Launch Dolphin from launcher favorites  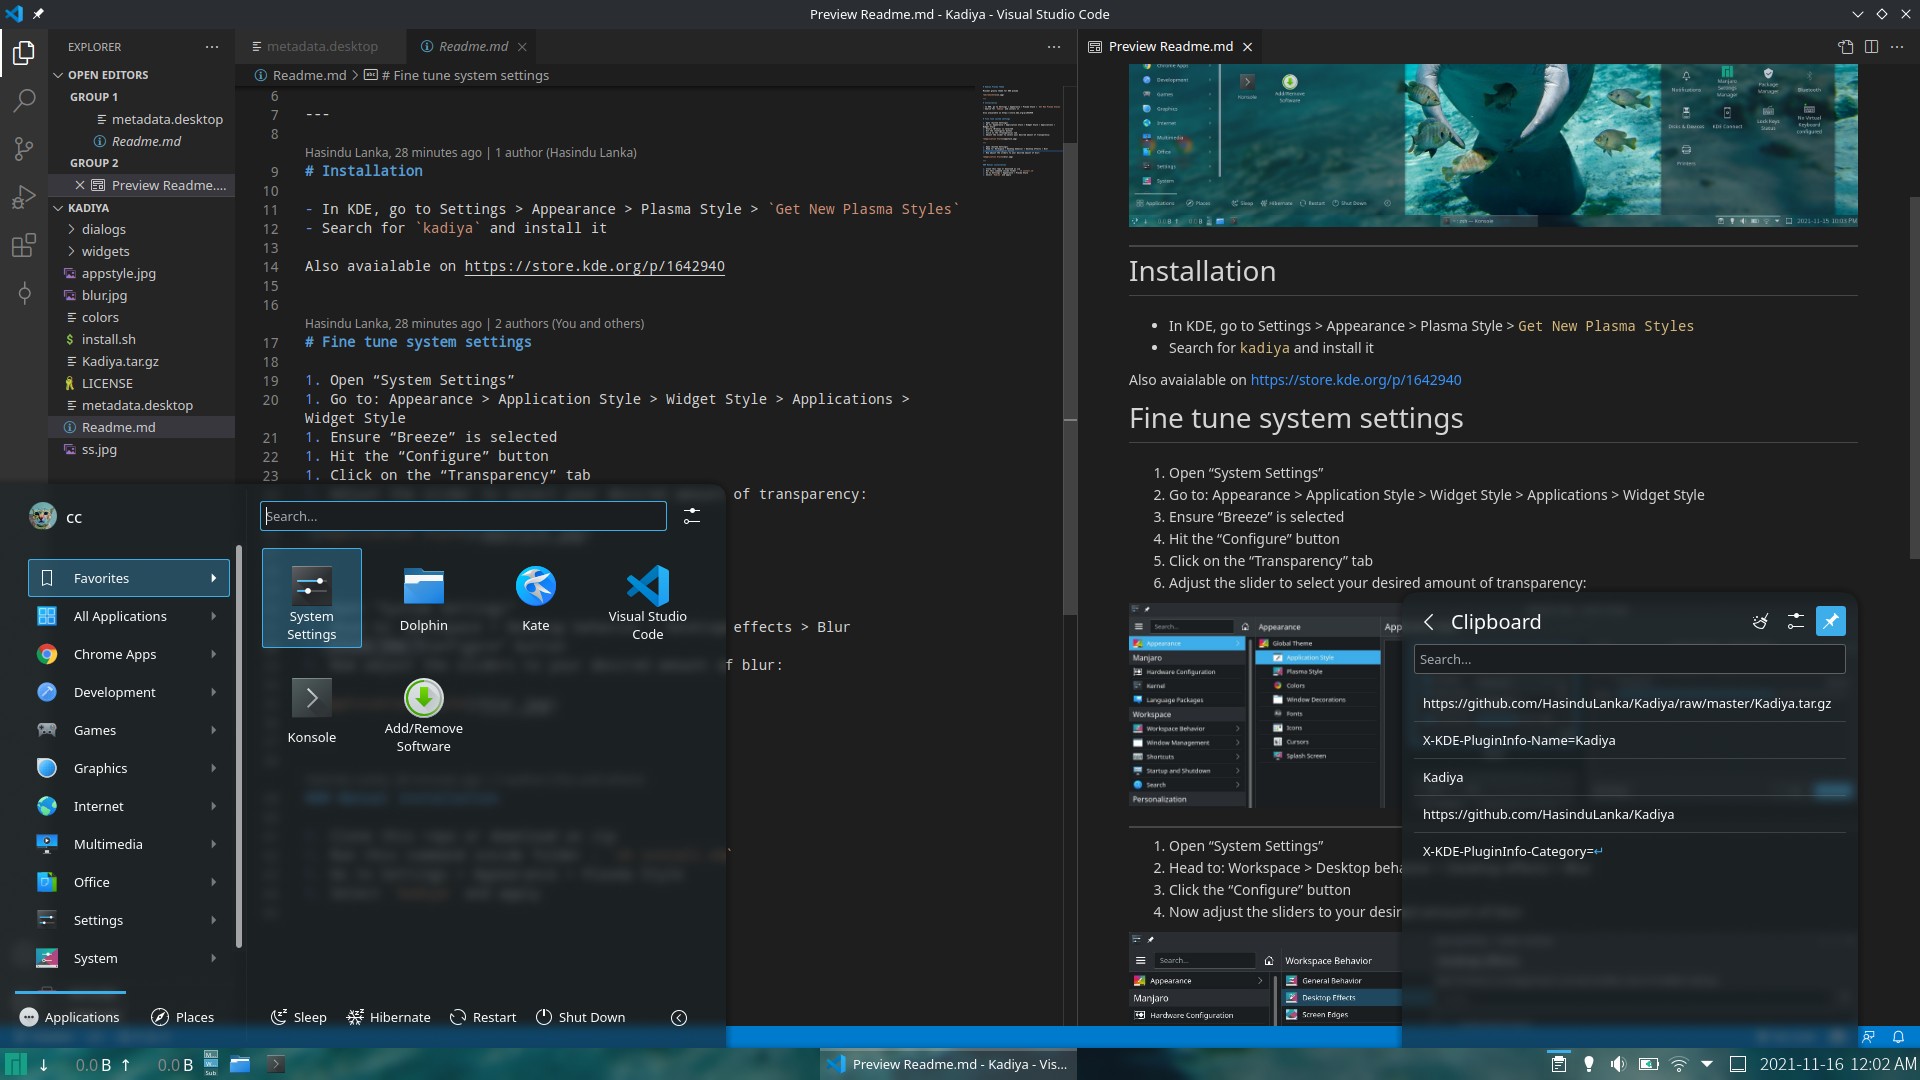click(x=424, y=598)
